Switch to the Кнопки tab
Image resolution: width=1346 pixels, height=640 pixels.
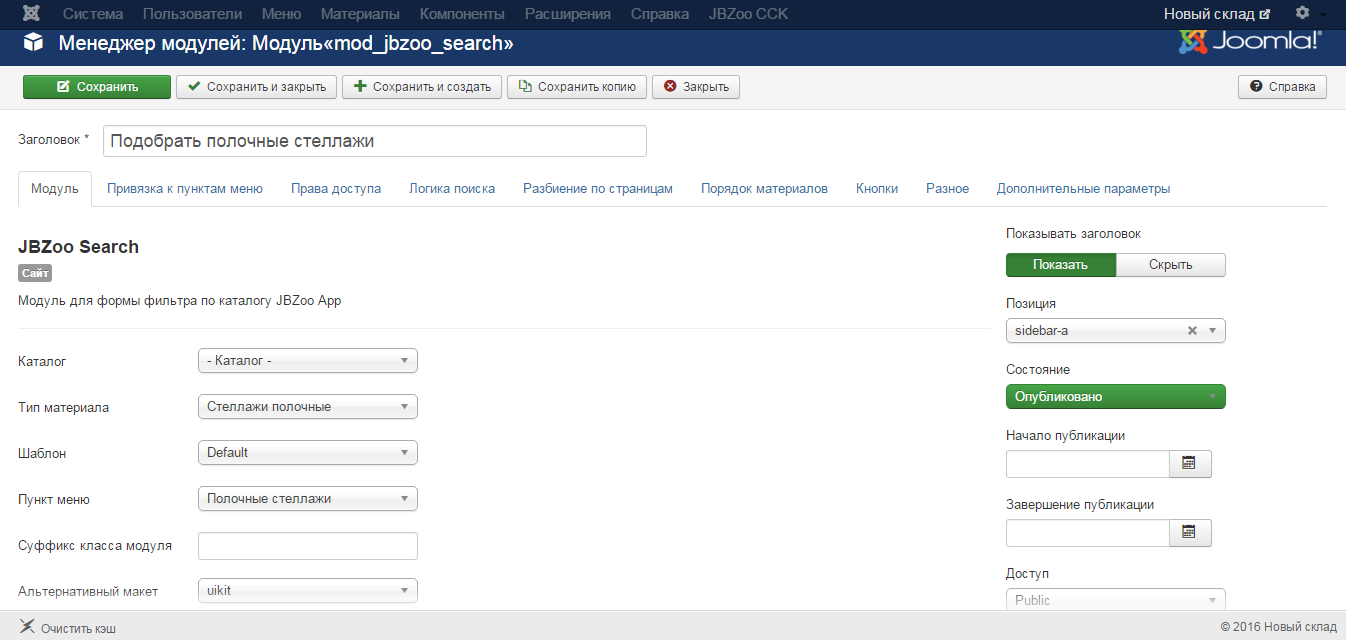(x=877, y=188)
